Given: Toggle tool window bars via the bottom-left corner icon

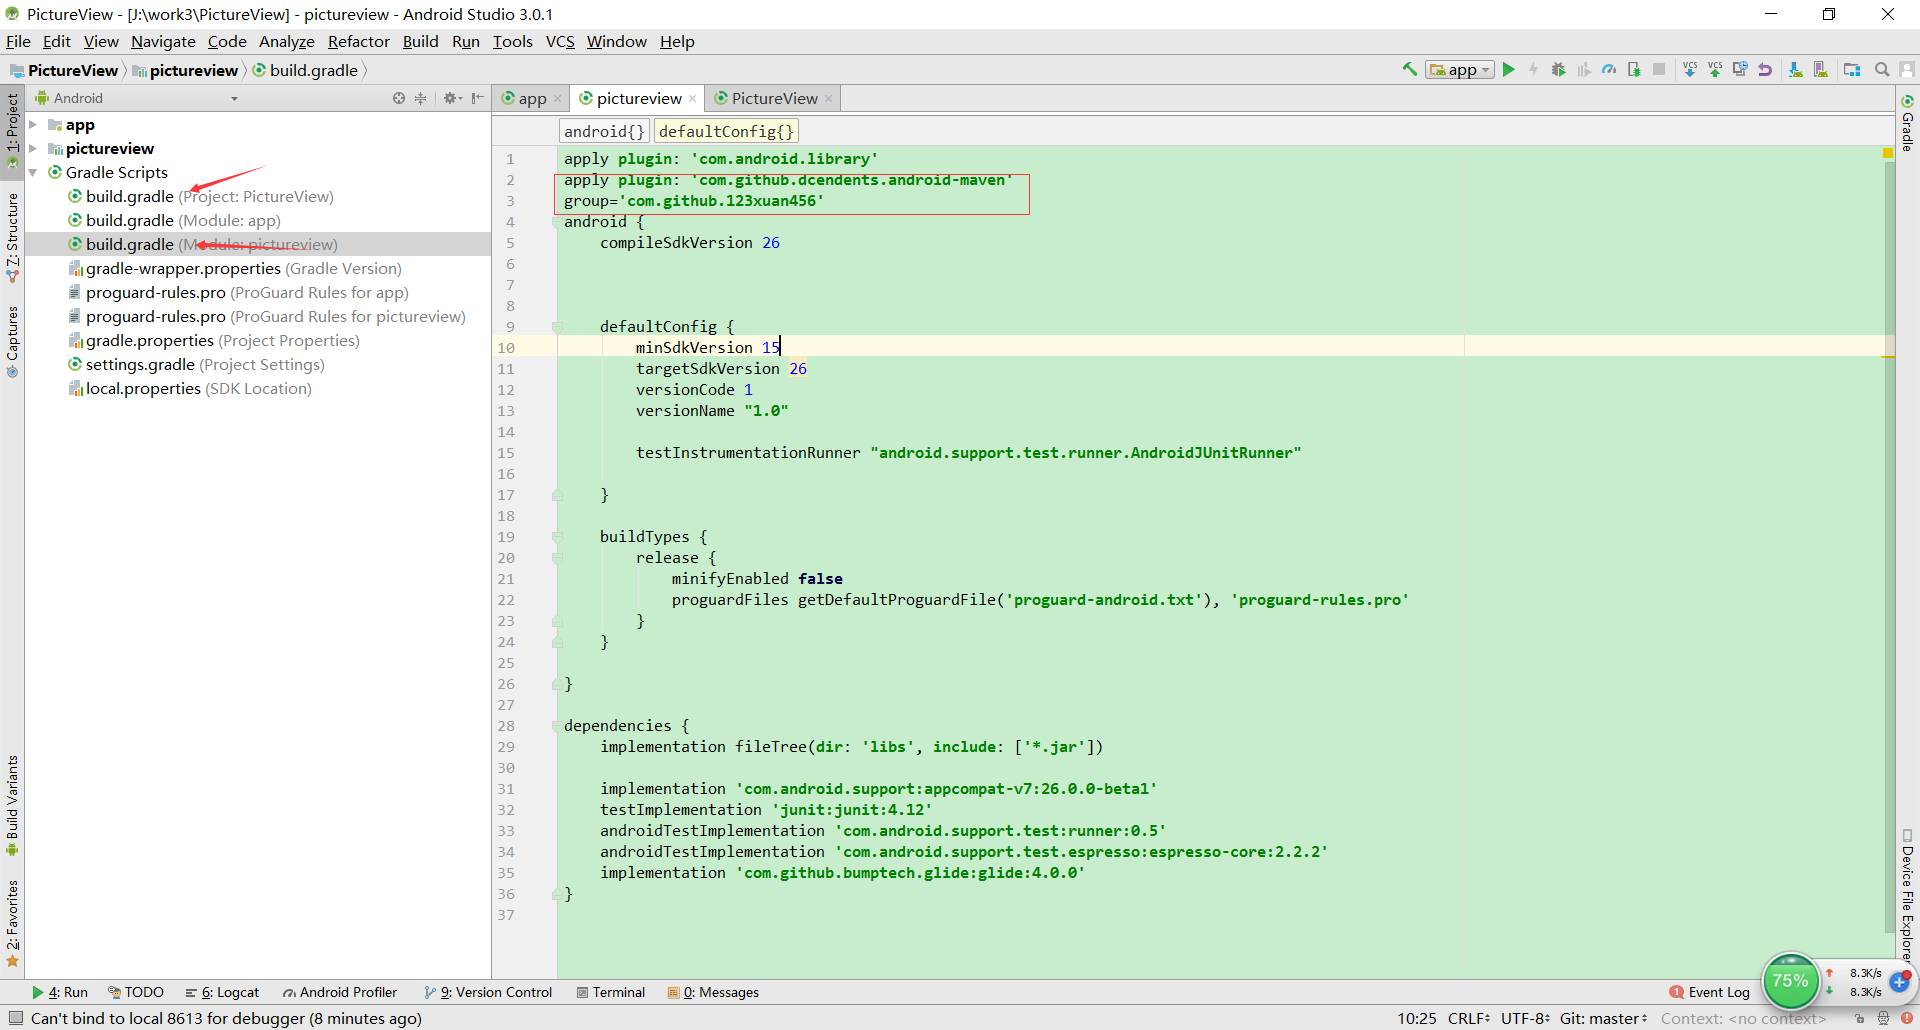Looking at the screenshot, I should [x=15, y=1018].
